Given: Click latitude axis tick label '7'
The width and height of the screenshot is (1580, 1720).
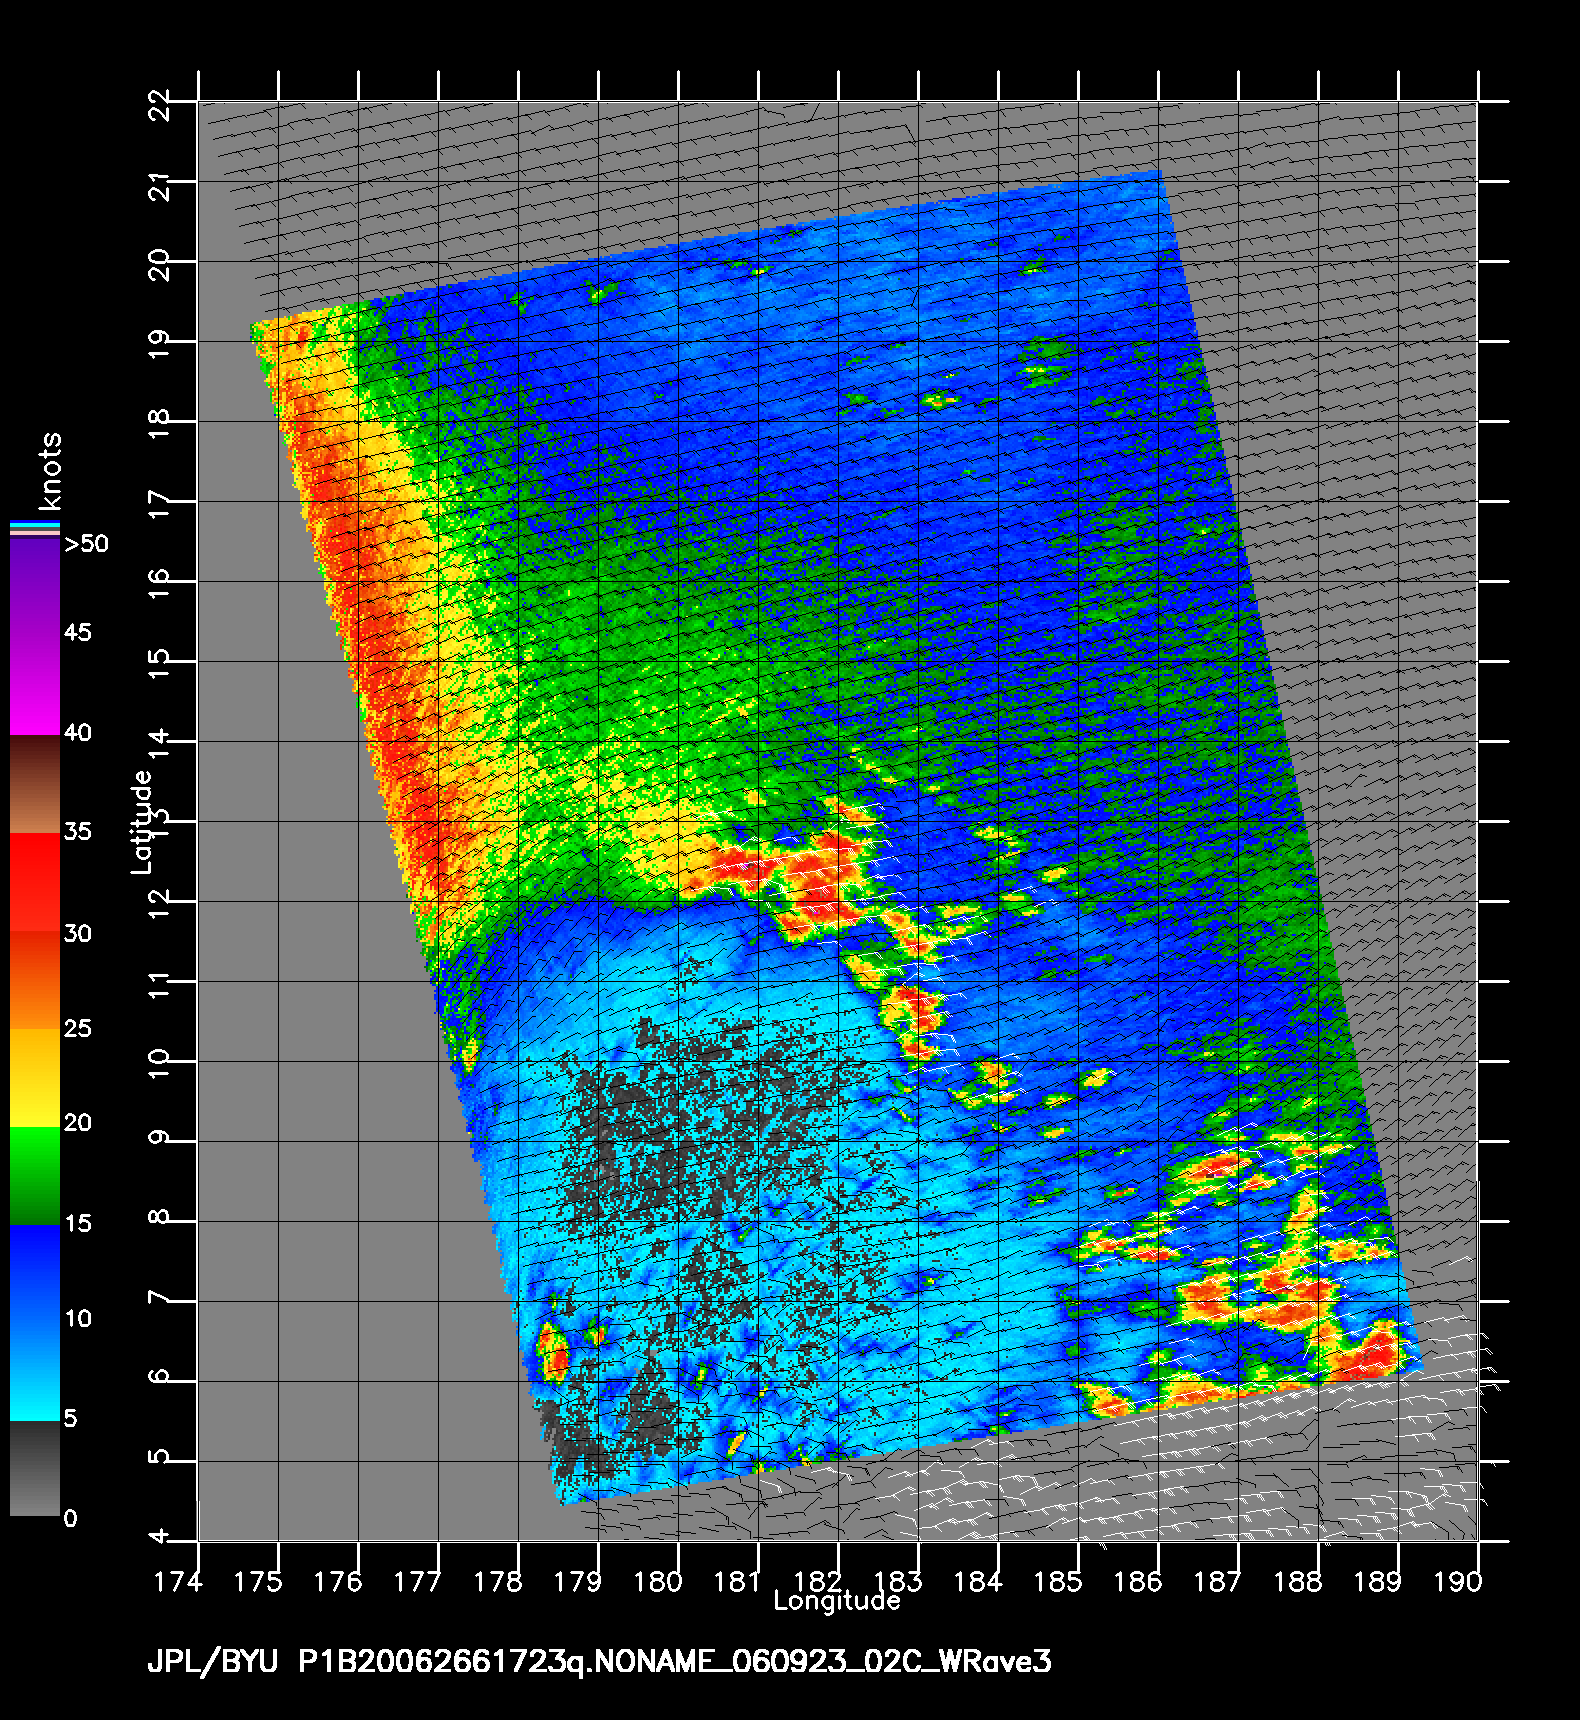Looking at the screenshot, I should (x=159, y=1298).
